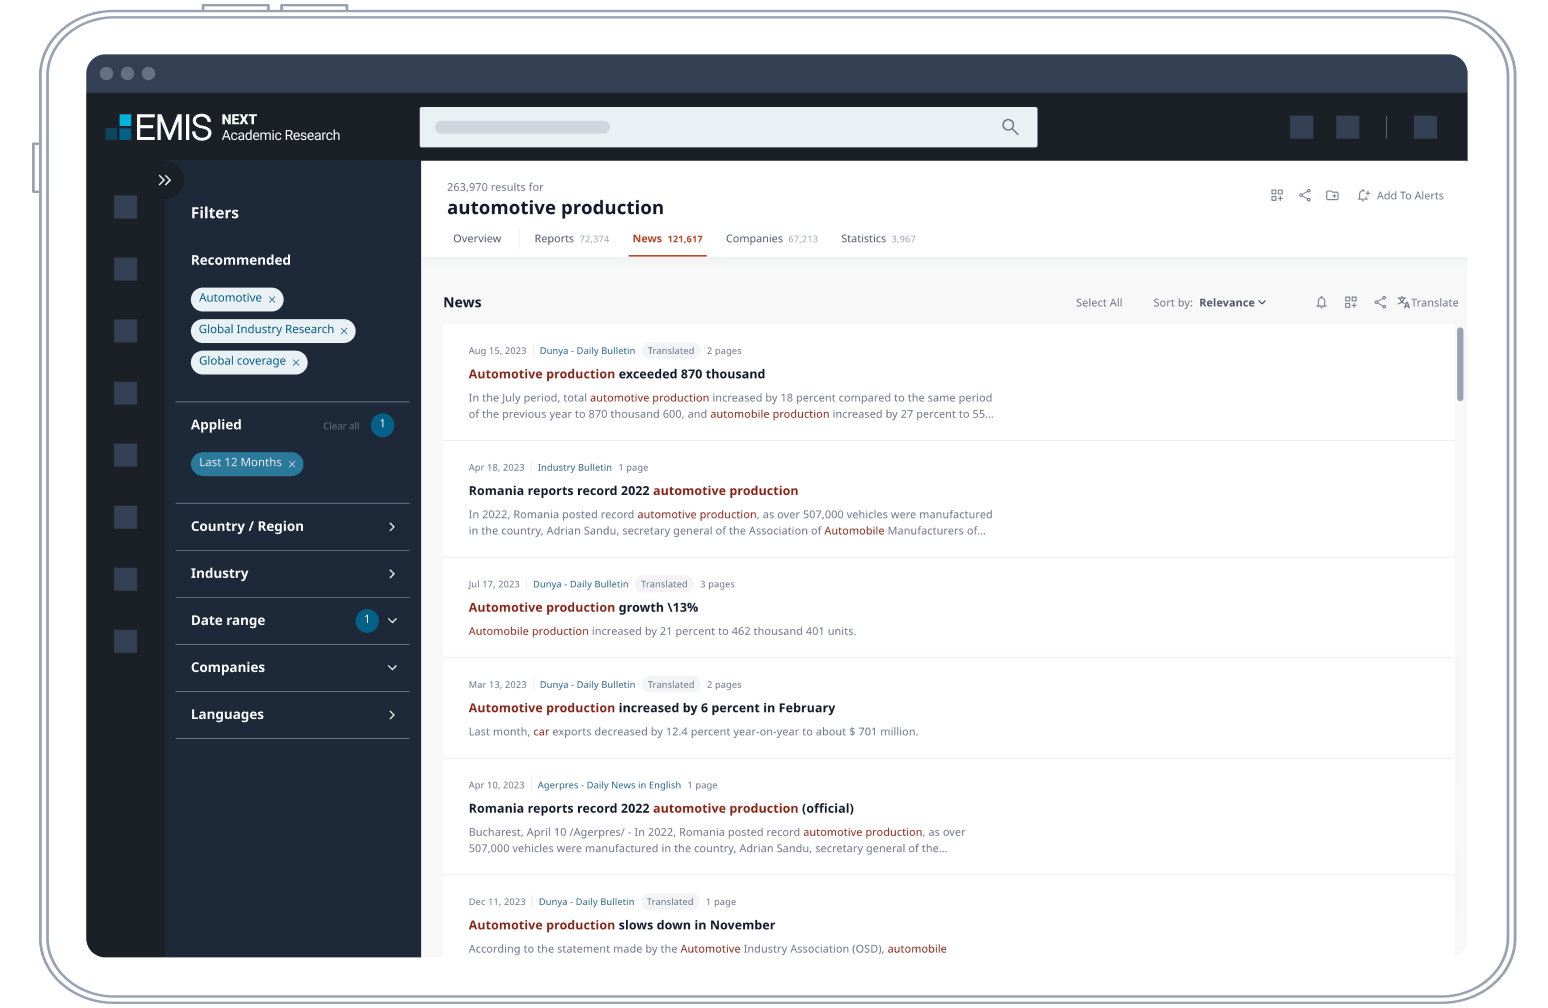Image resolution: width=1548 pixels, height=1008 pixels.
Task: Click the bell alert icon in News toolbar
Action: point(1321,302)
